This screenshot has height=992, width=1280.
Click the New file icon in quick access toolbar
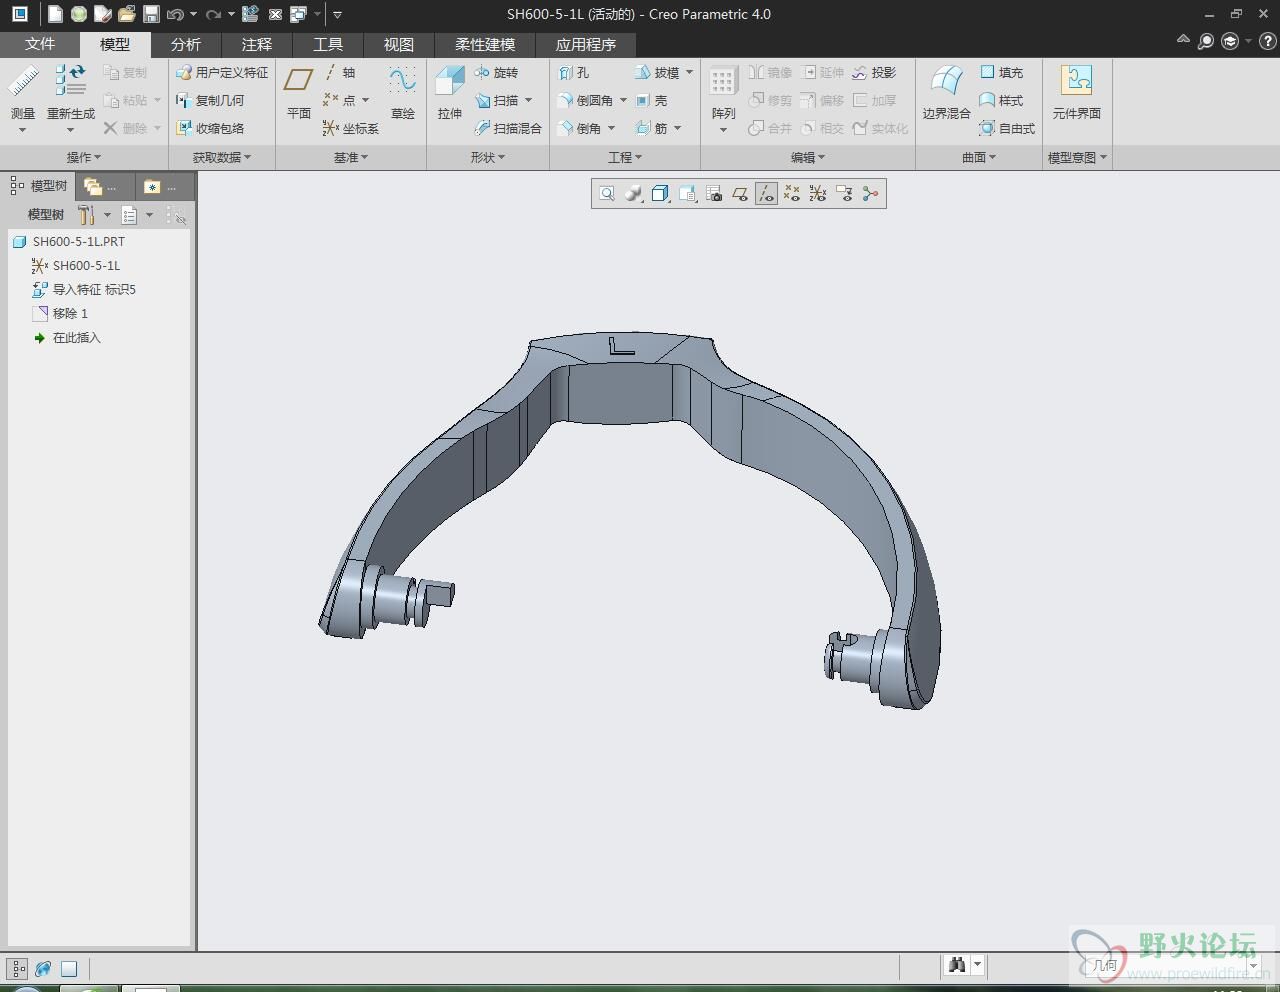[55, 14]
